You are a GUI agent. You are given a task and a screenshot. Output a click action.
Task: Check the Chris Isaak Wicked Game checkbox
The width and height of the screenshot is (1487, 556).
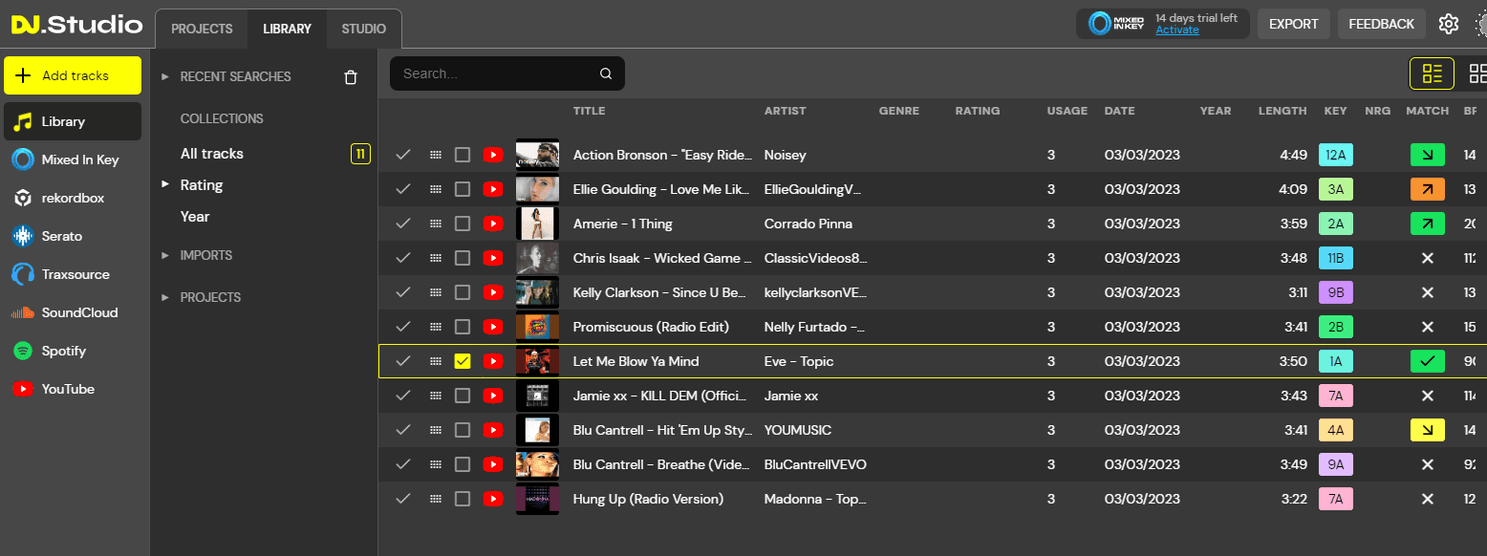point(462,258)
